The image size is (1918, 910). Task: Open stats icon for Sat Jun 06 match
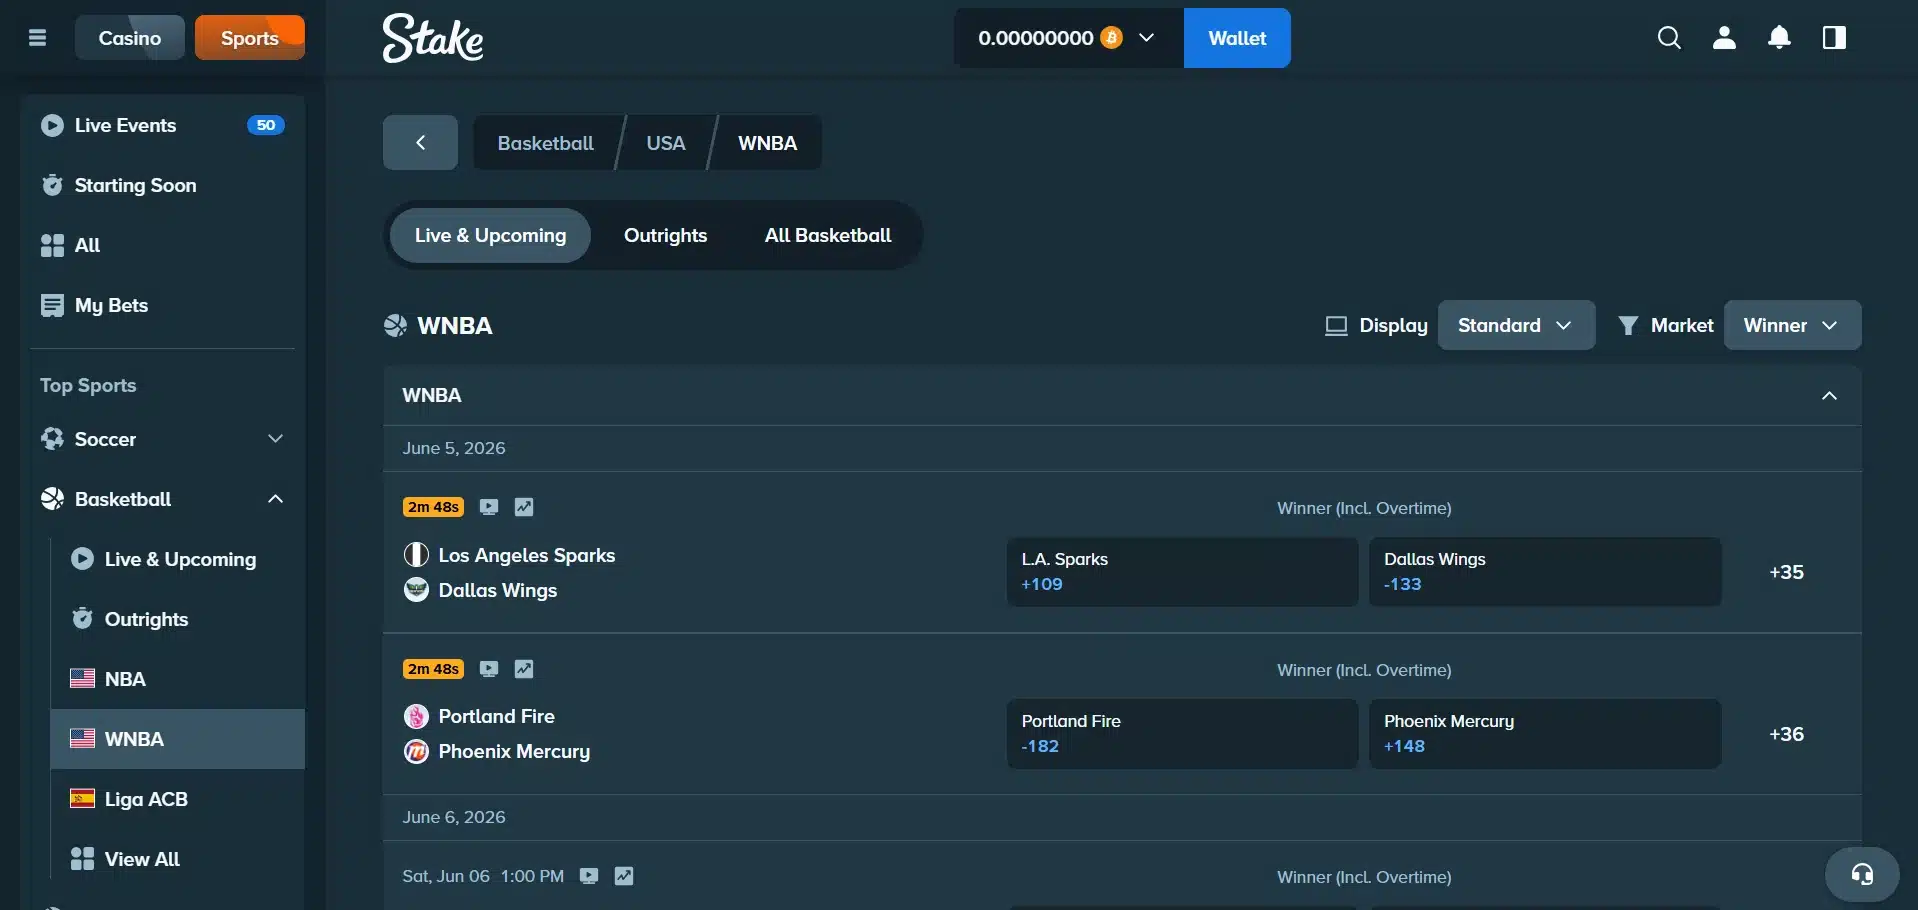click(624, 876)
